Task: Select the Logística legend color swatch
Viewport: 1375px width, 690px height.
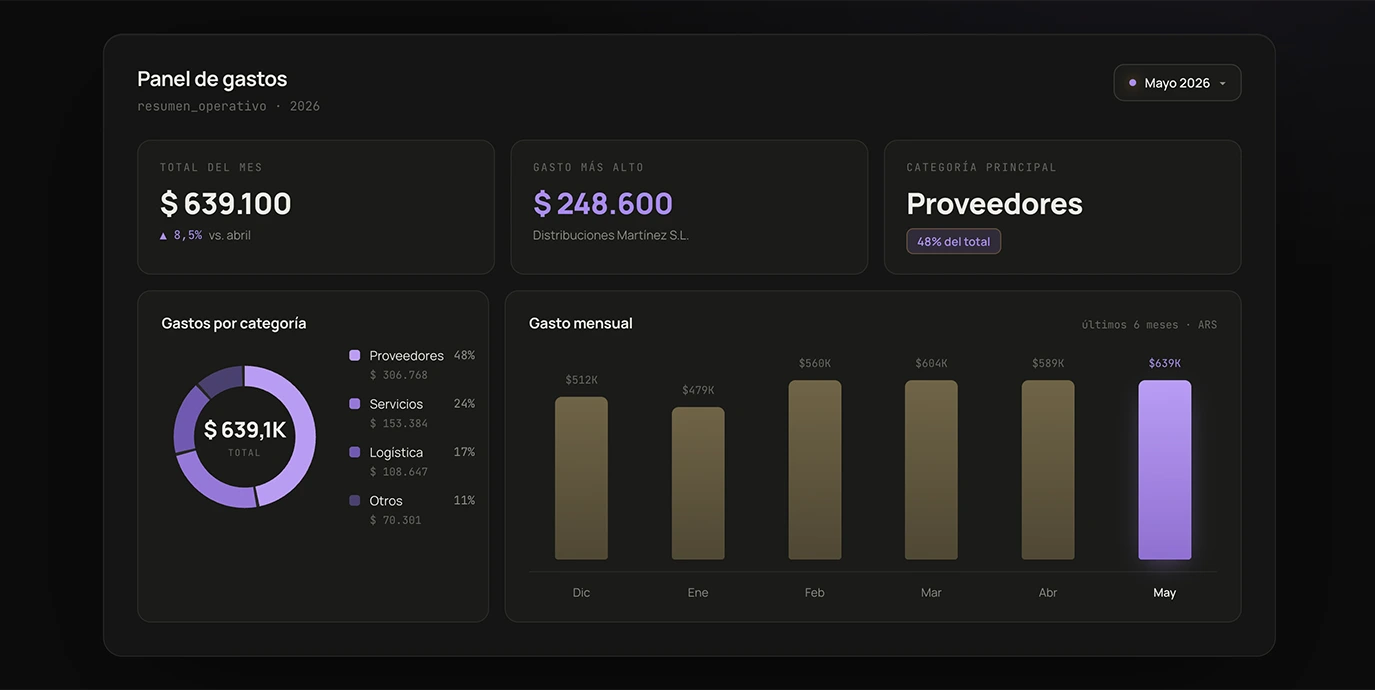Action: pyautogui.click(x=354, y=452)
